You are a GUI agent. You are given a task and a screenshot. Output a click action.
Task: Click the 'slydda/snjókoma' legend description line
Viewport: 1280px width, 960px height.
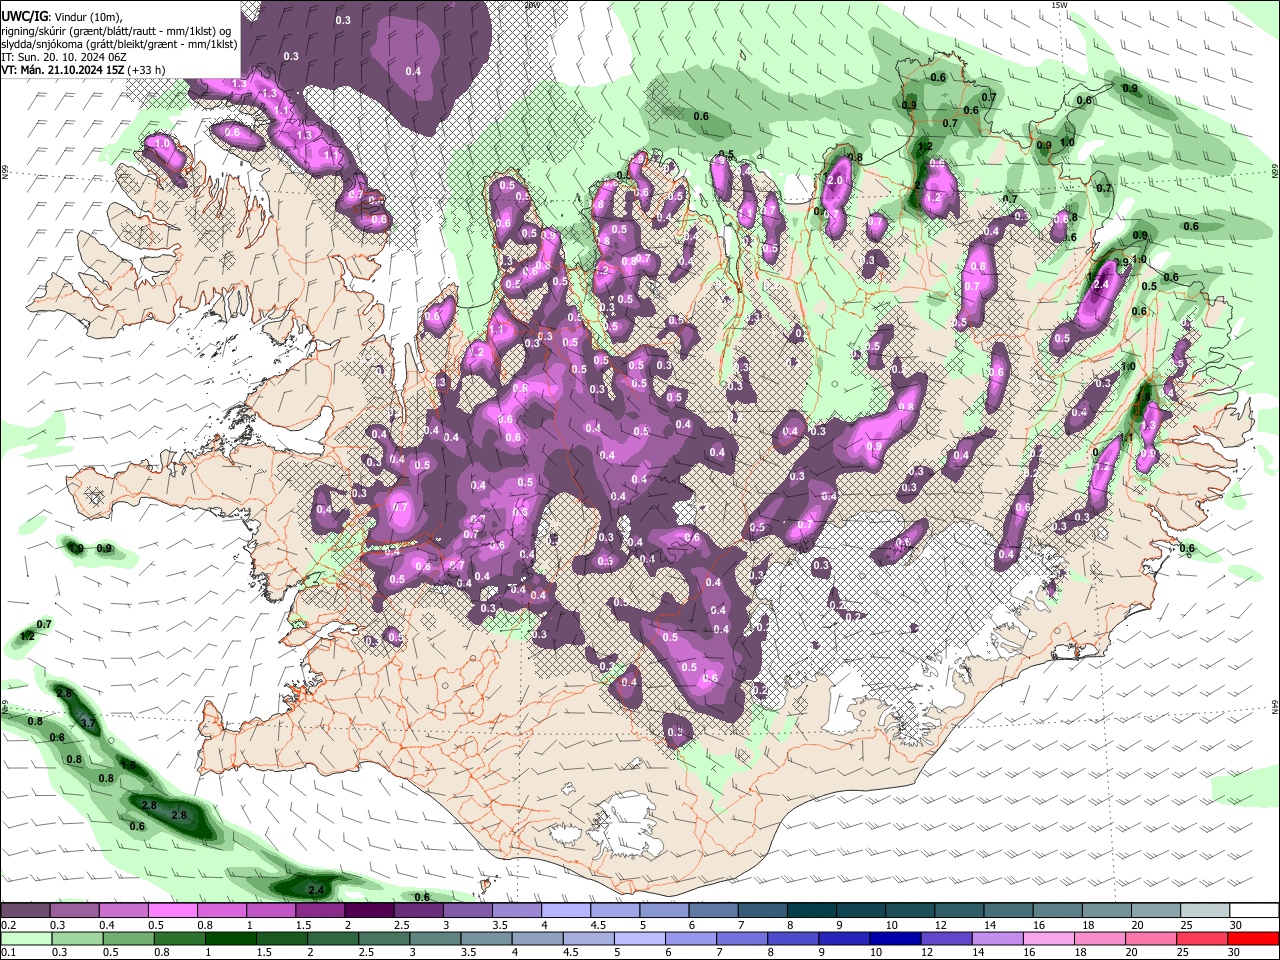click(119, 44)
